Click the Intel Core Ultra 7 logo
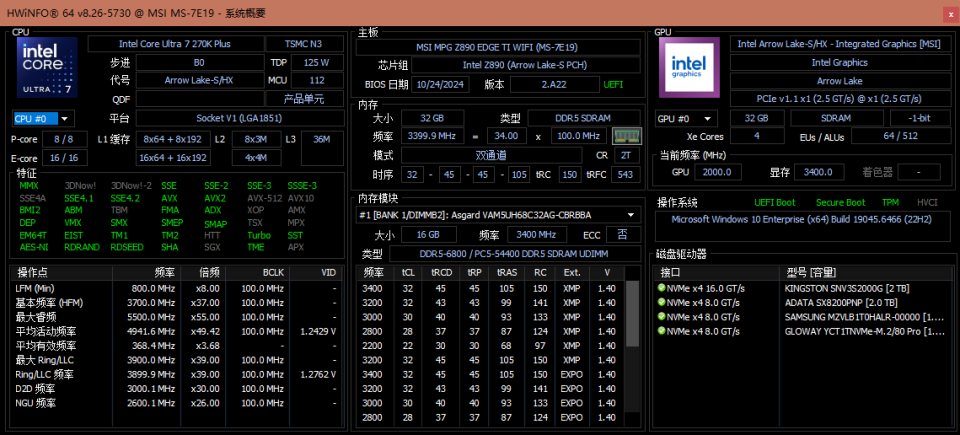 (48, 67)
